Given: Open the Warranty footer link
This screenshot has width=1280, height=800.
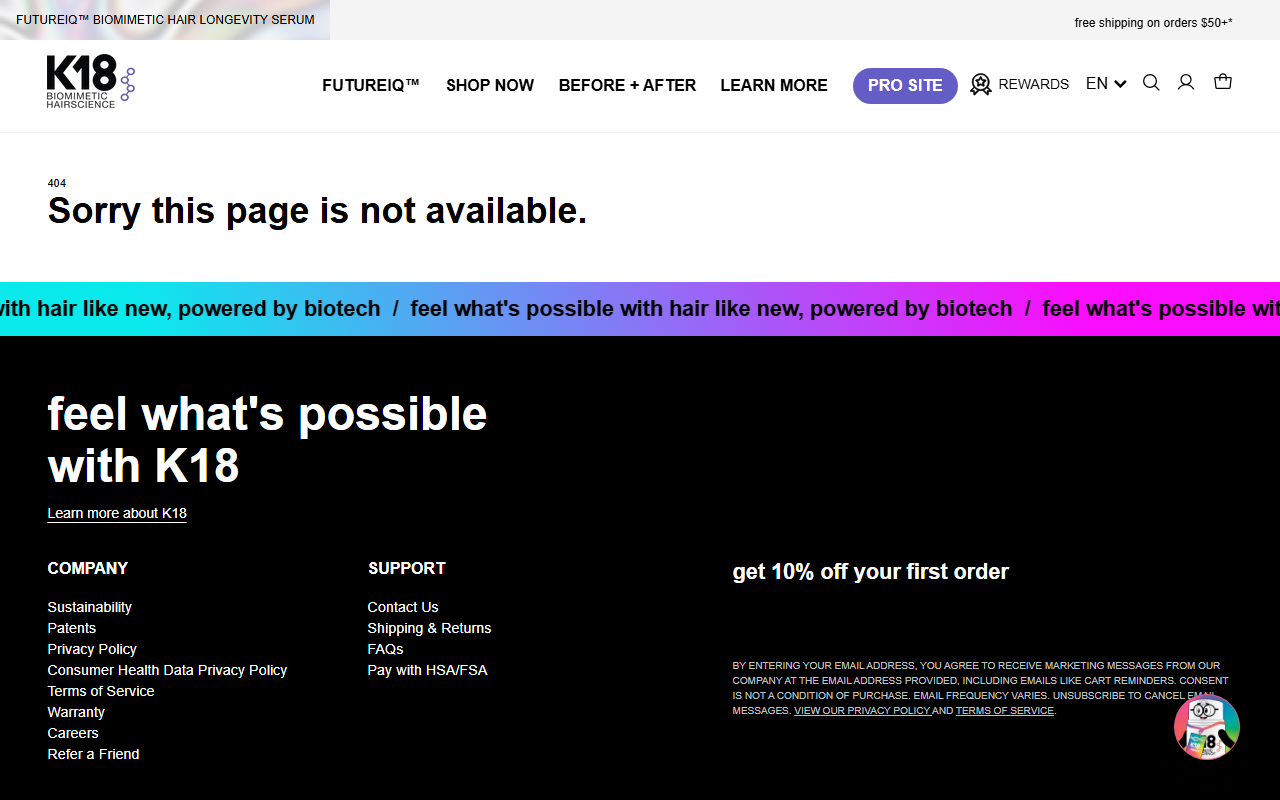Looking at the screenshot, I should click(76, 712).
